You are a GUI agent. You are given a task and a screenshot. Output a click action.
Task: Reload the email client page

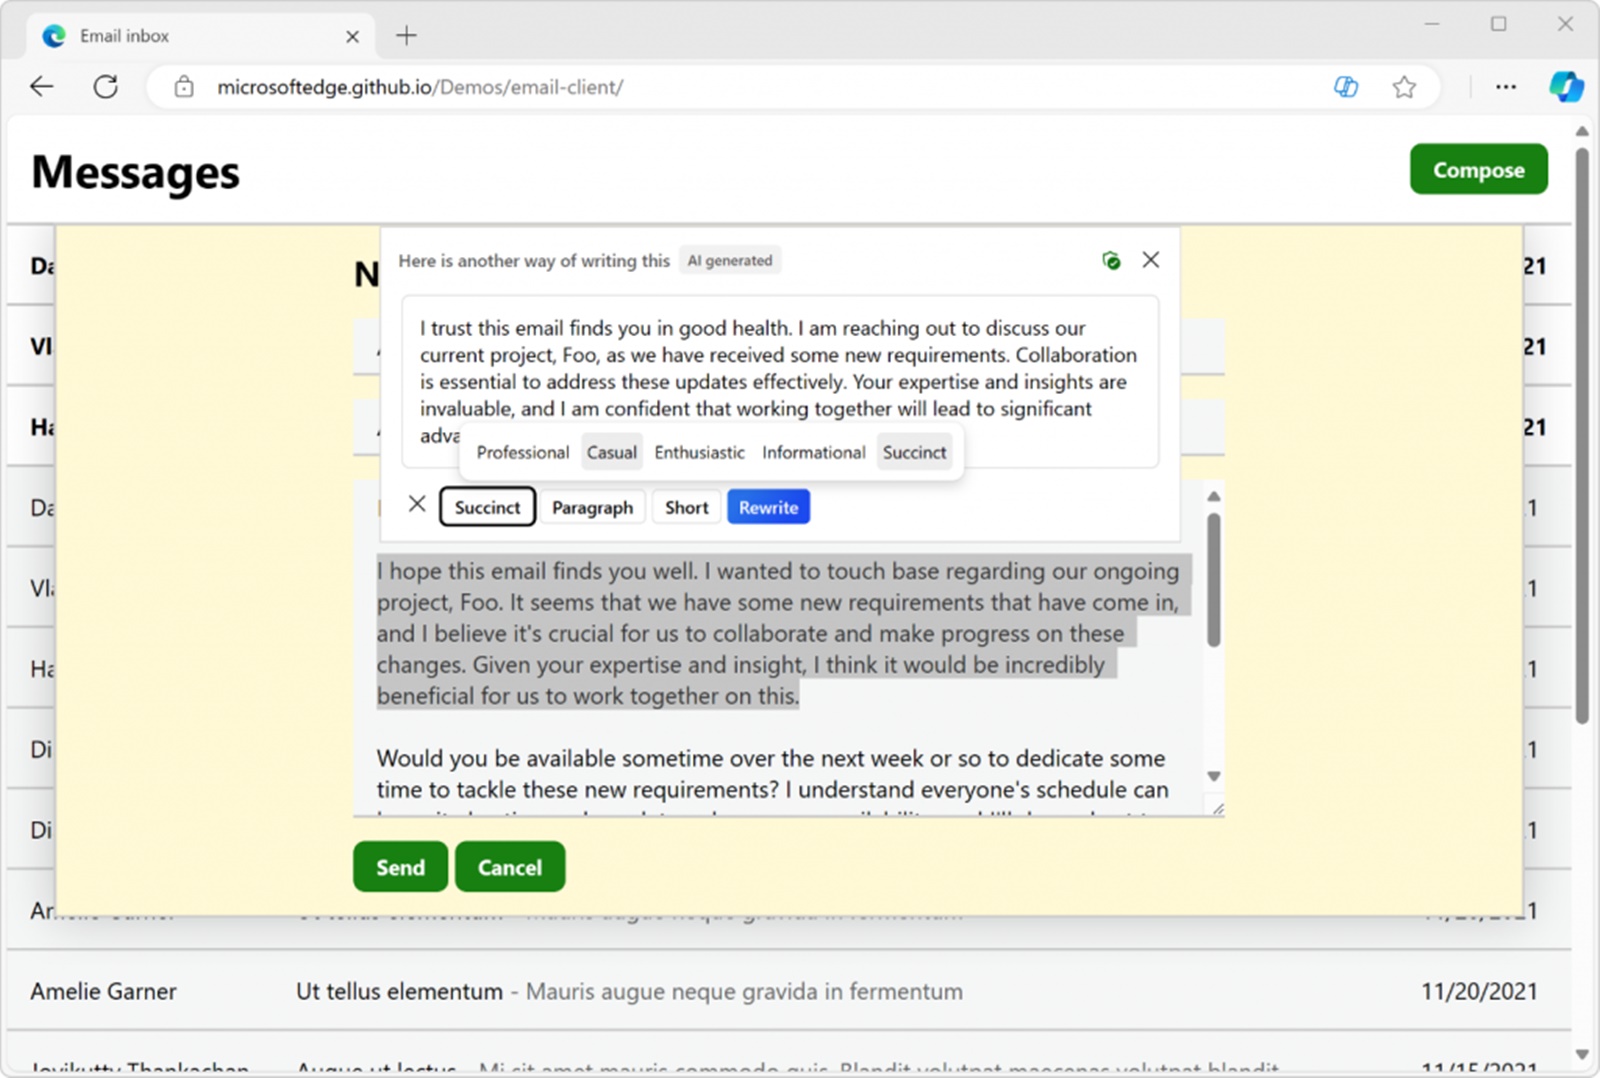point(105,87)
